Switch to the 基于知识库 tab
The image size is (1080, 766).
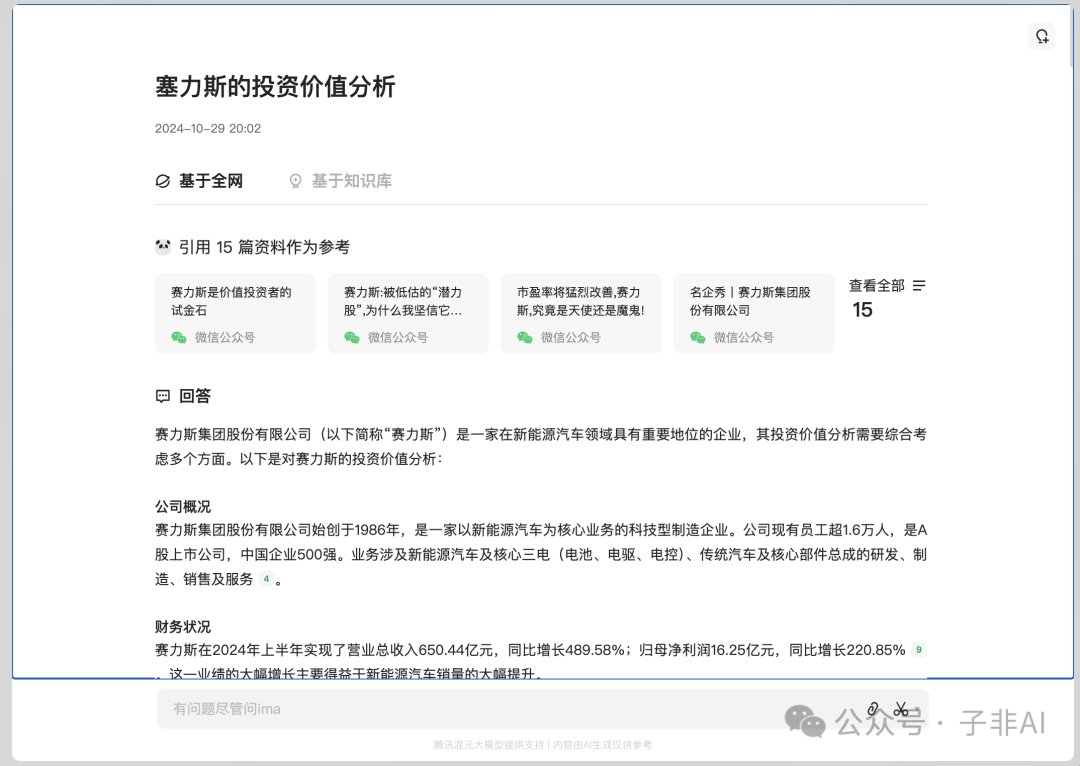[x=340, y=181]
